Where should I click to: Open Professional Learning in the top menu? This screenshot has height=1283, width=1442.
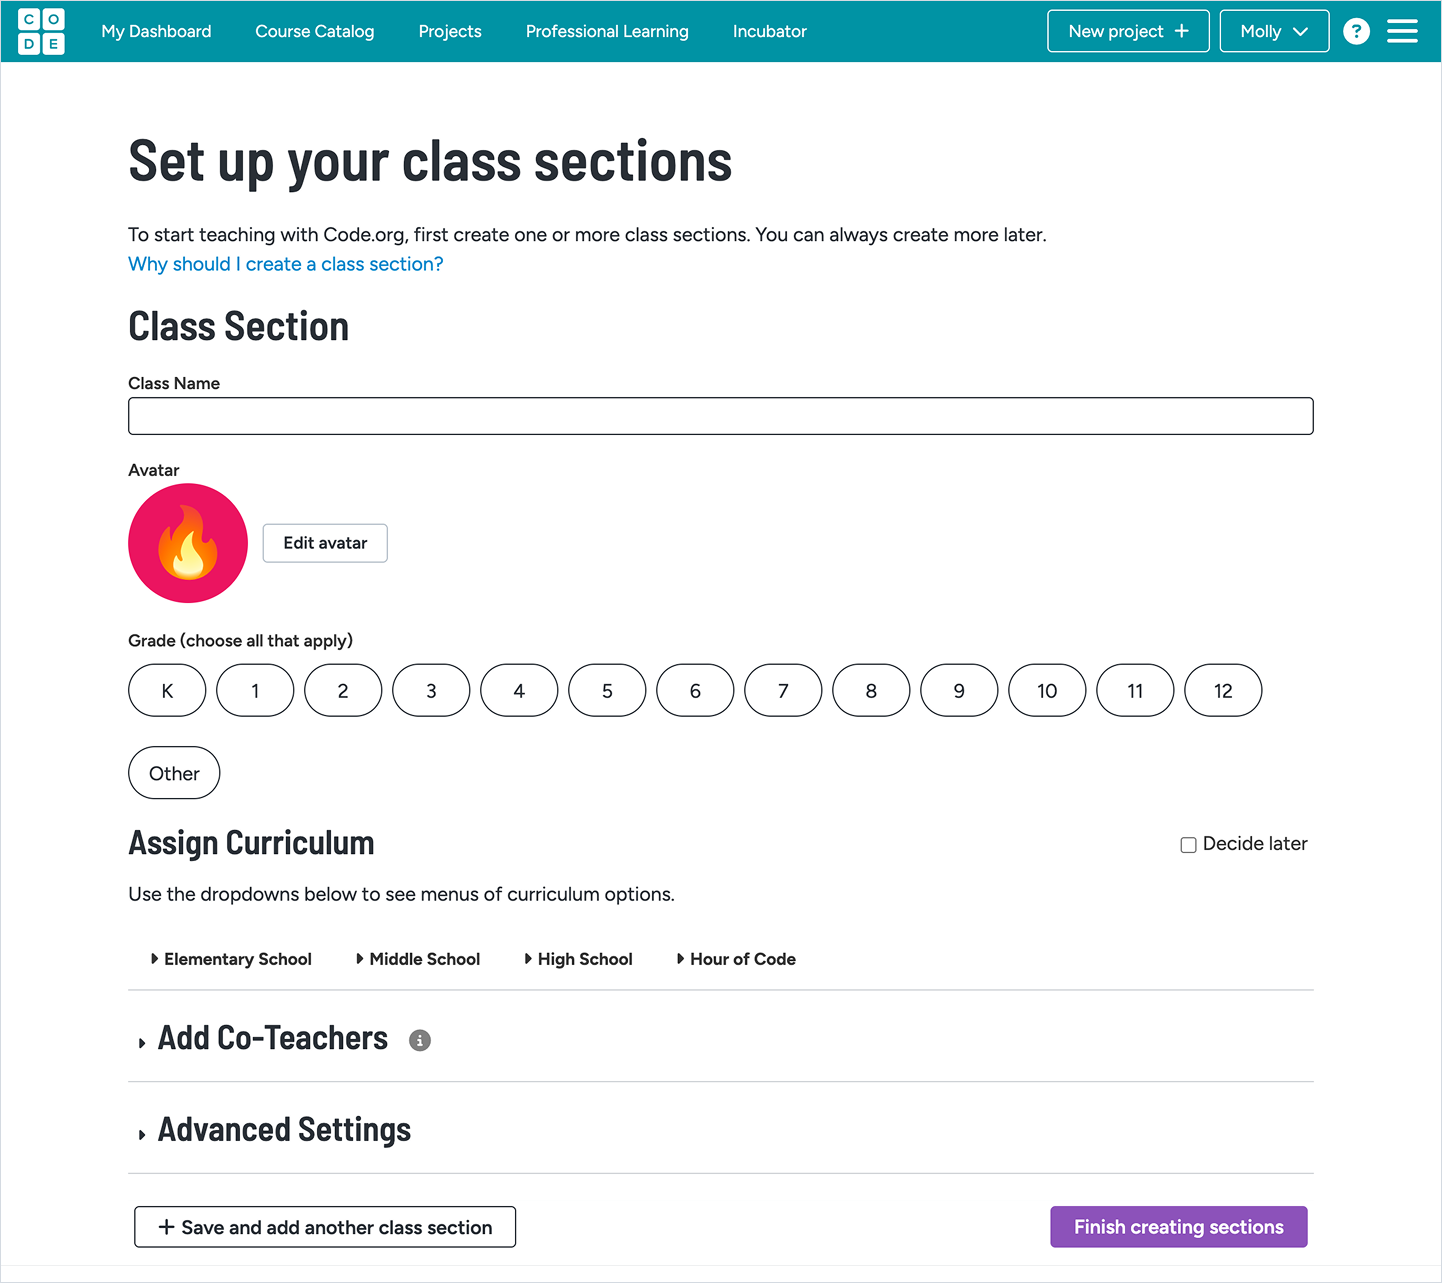pos(607,32)
